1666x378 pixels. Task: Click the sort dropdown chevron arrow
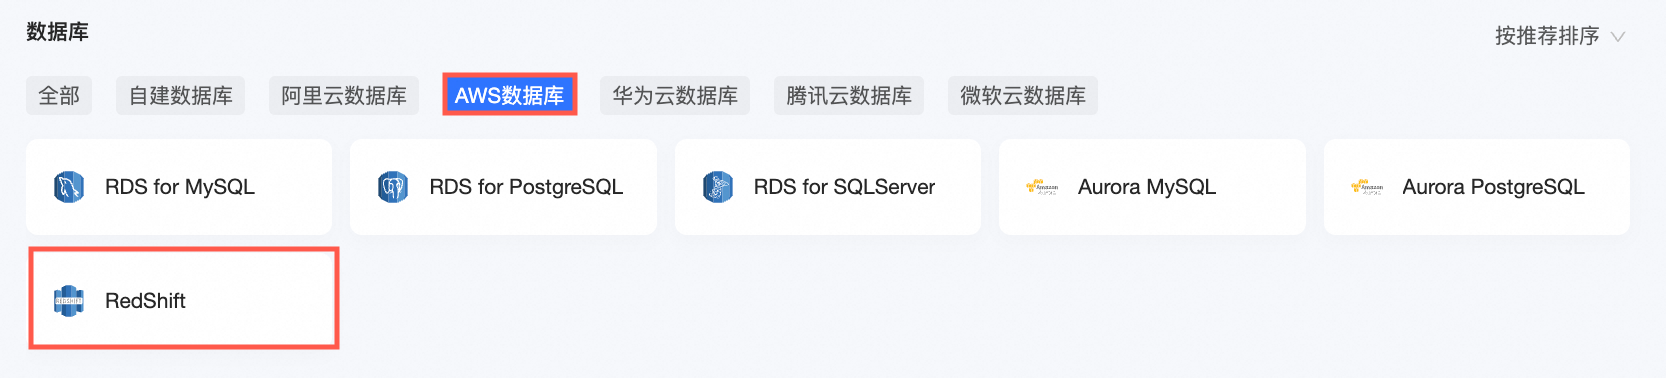(1617, 37)
